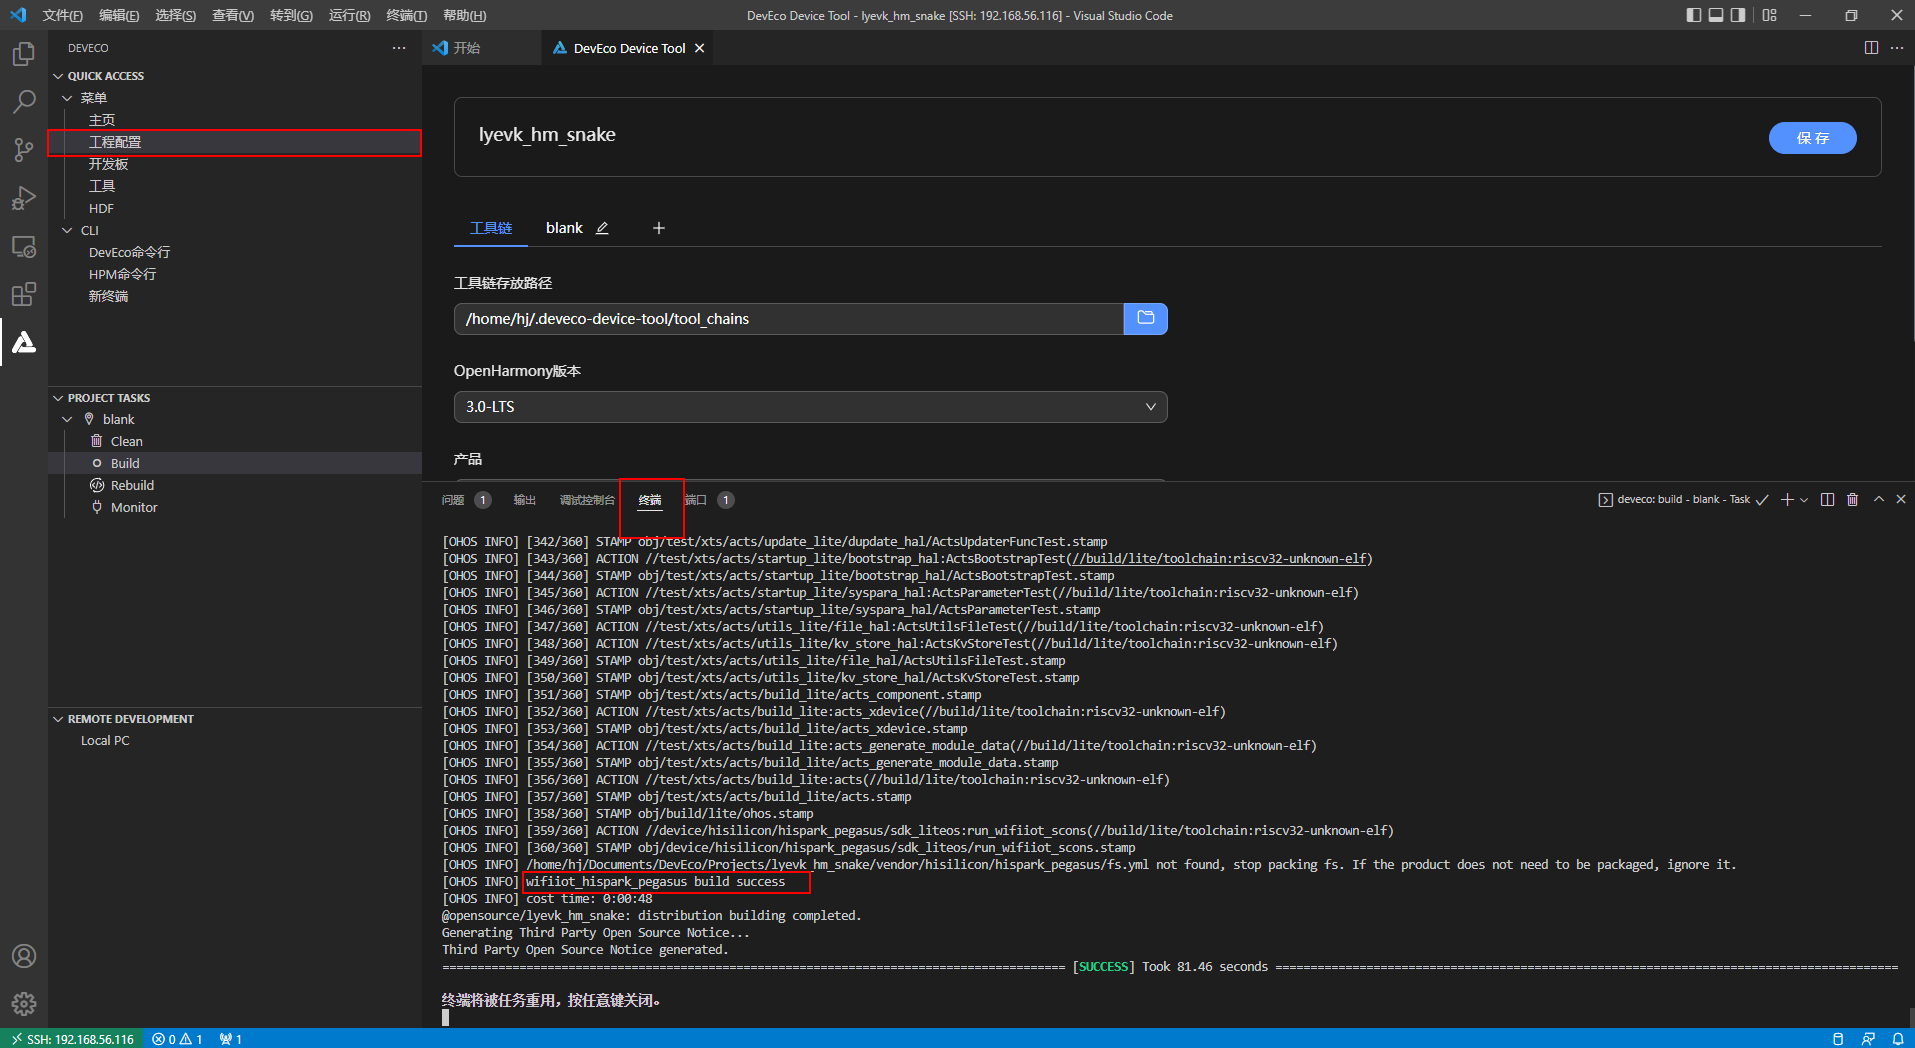Open HDF from the menu tree
1915x1048 pixels.
[101, 208]
